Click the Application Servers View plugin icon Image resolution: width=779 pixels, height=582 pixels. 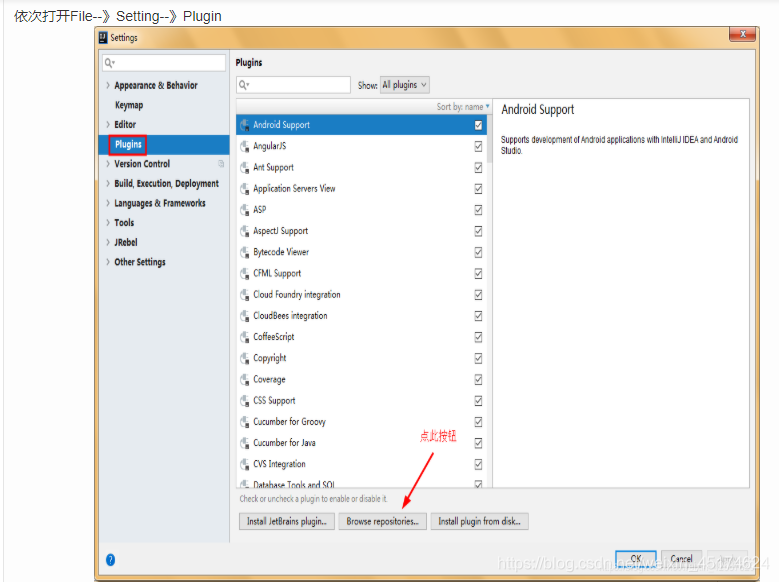click(x=245, y=189)
